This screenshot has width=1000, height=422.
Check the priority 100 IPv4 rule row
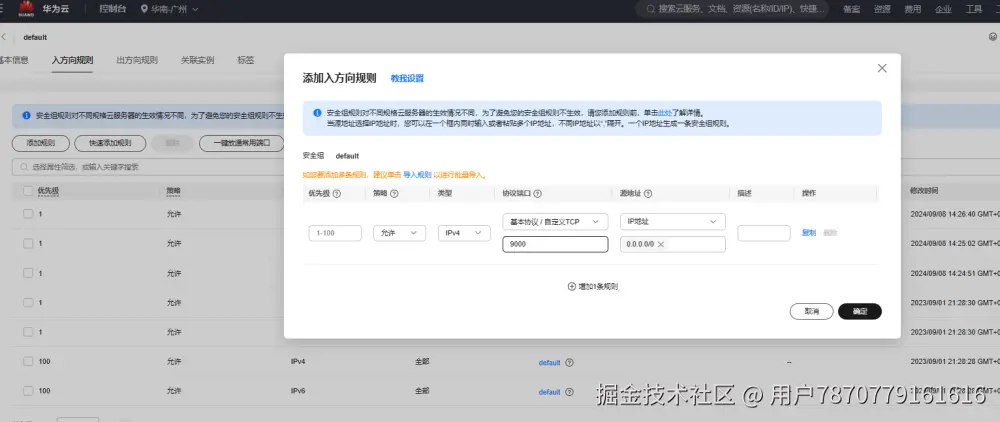coord(28,361)
